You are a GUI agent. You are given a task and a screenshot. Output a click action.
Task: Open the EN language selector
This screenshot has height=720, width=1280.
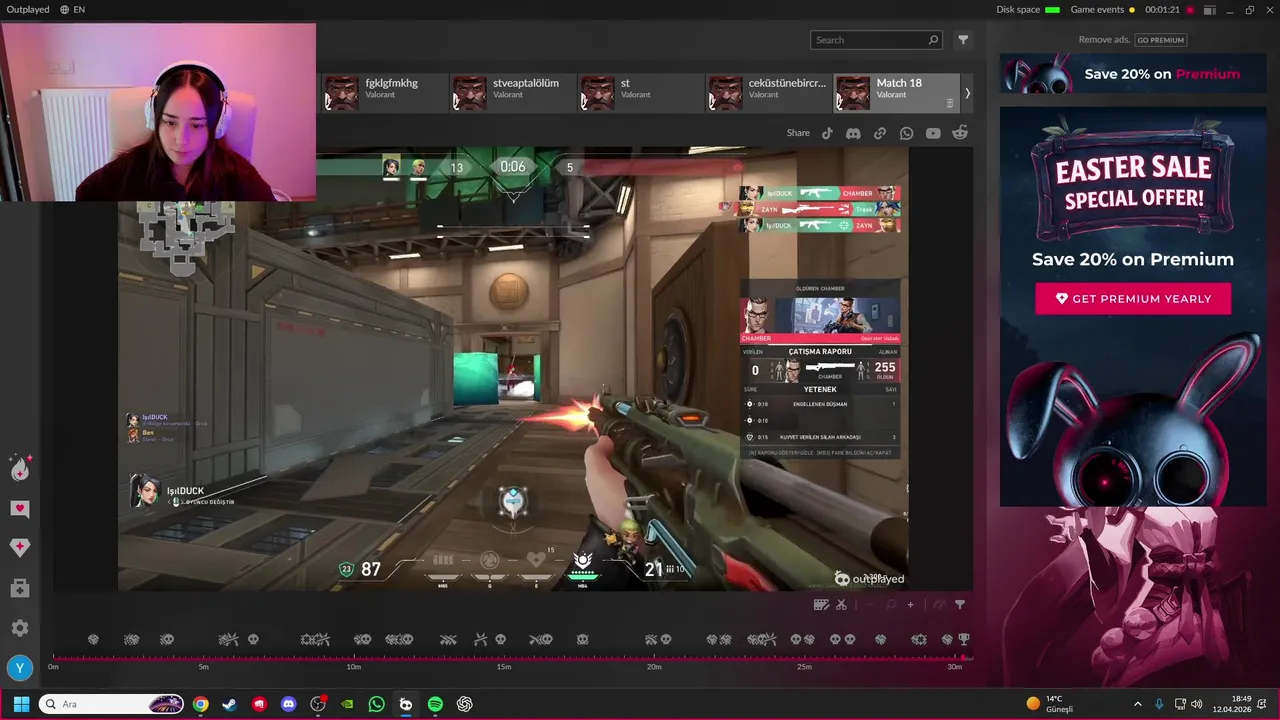72,9
